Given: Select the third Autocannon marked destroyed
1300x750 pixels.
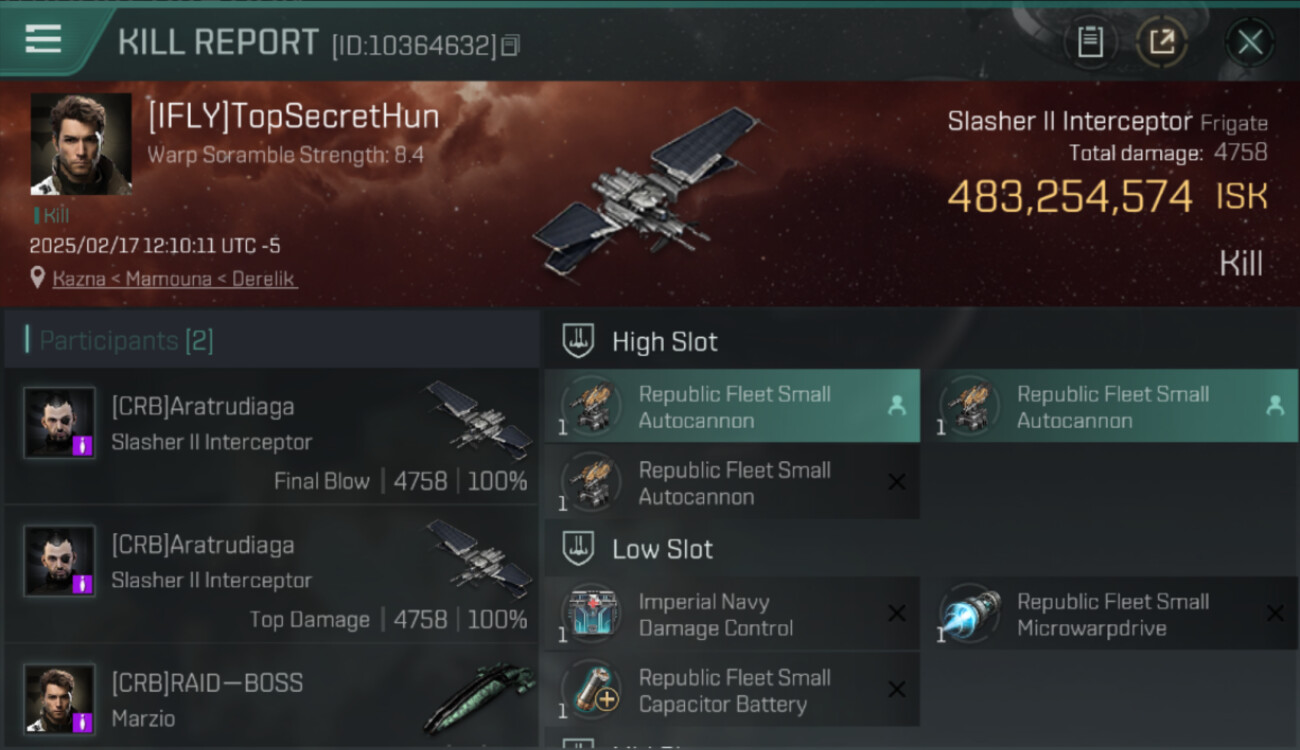Looking at the screenshot, I should point(732,482).
